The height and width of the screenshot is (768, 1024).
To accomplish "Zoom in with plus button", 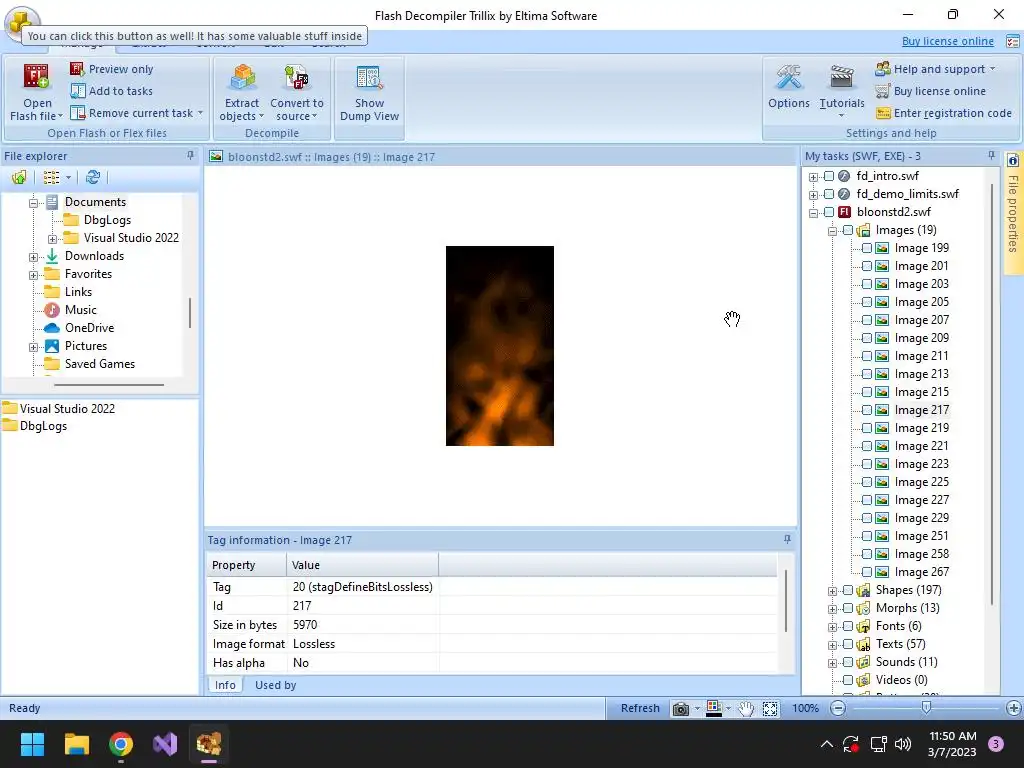I will coord(1014,708).
